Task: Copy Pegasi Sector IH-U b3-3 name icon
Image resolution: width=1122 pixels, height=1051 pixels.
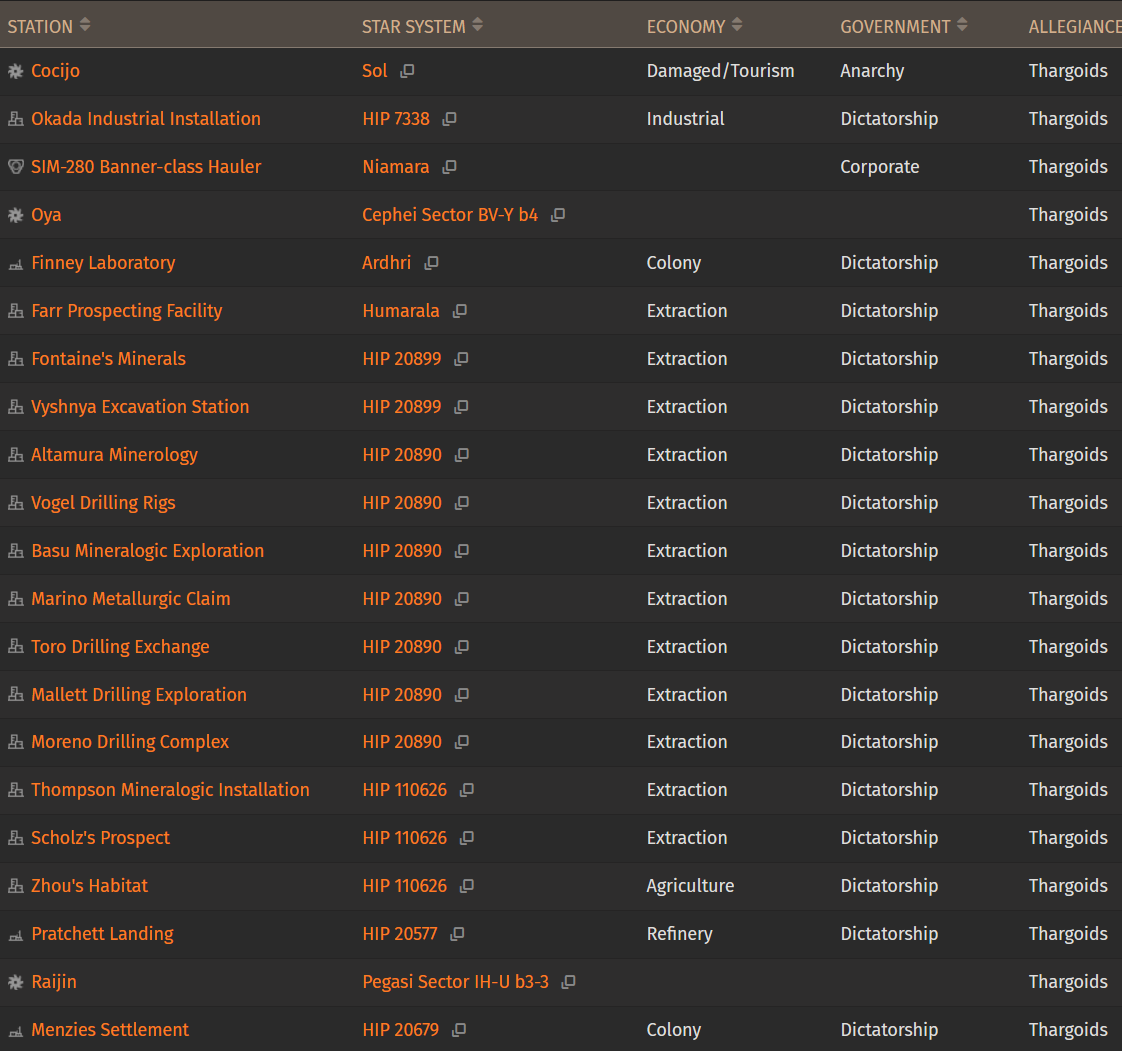Action: click(569, 982)
